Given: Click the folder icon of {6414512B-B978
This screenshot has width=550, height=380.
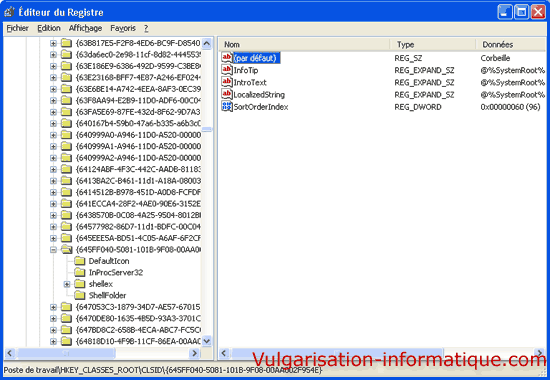Looking at the screenshot, I should coord(66,192).
